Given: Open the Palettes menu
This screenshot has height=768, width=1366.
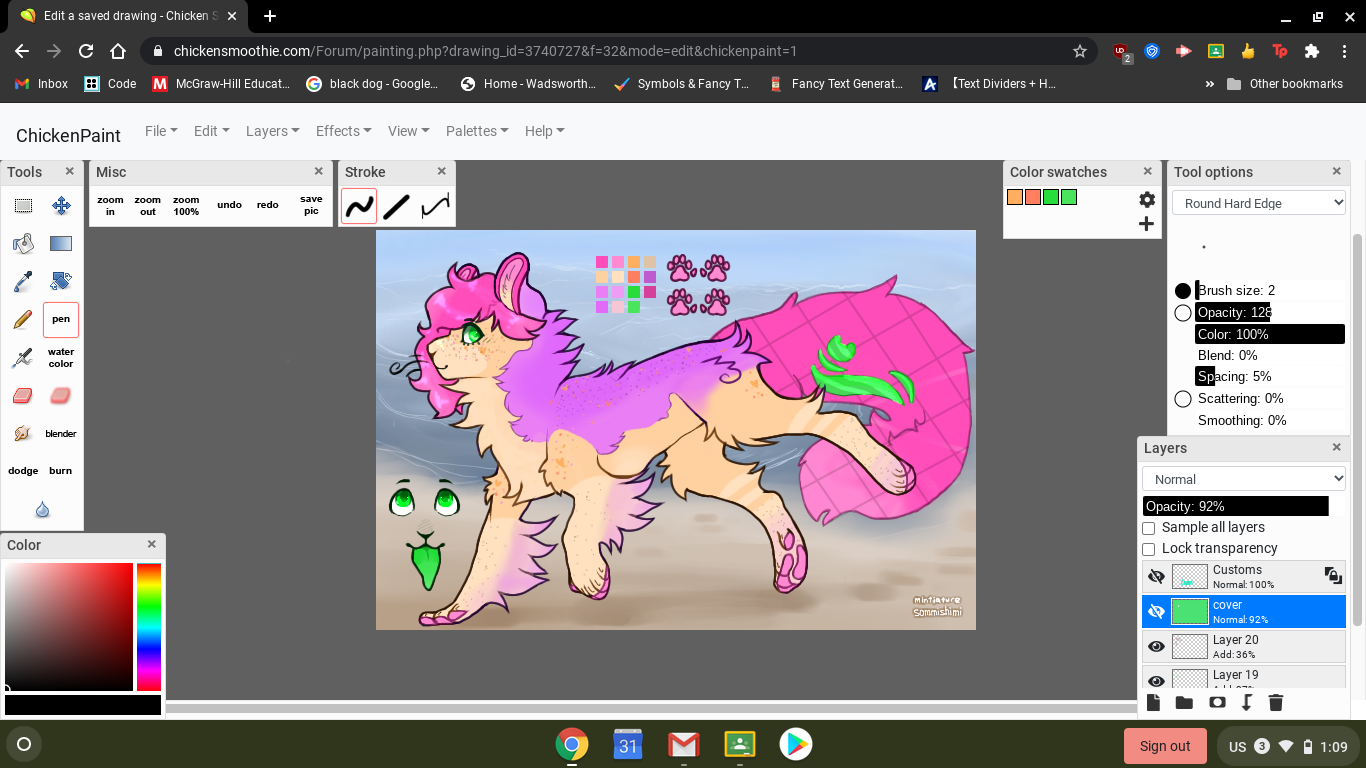Looking at the screenshot, I should (477, 131).
